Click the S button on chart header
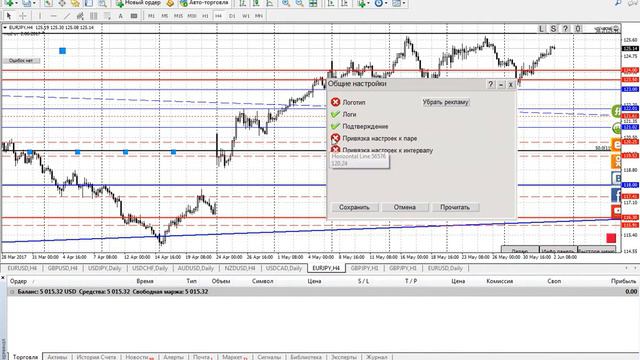 pyautogui.click(x=553, y=29)
